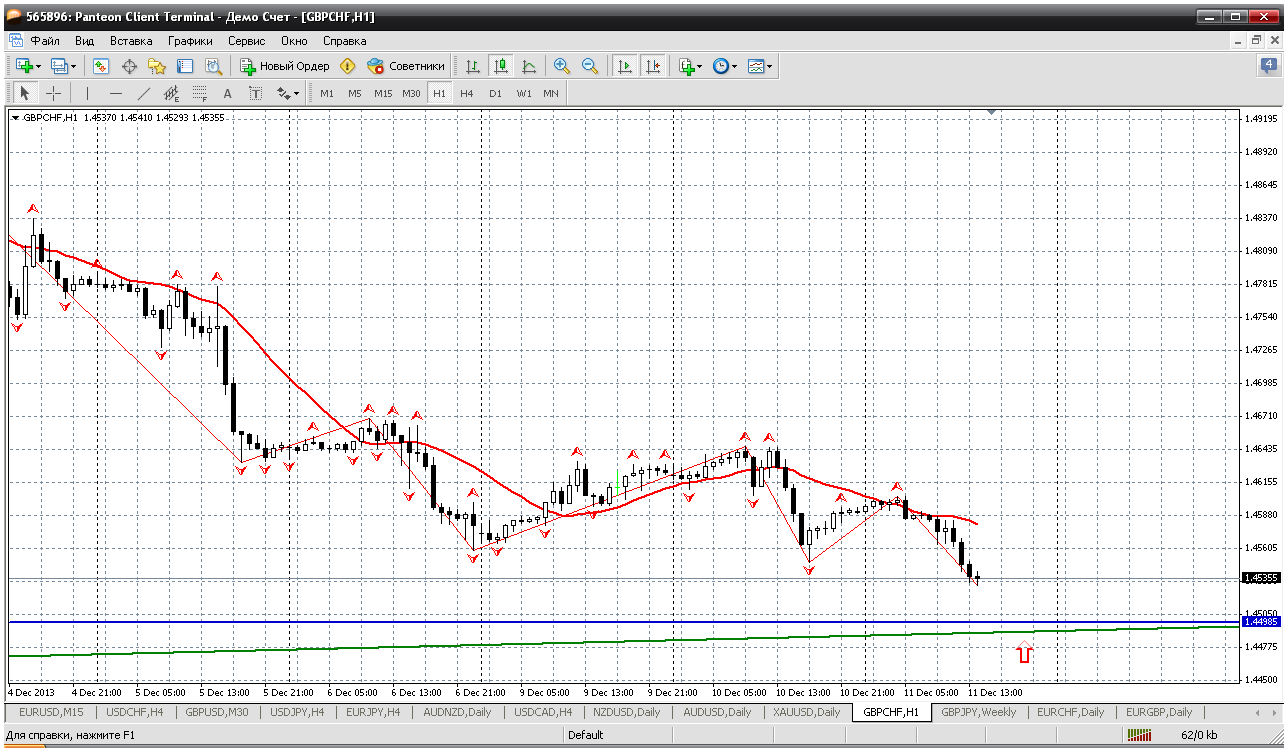This screenshot has width=1288, height=748.
Task: Open the notifications bubble showing 4
Action: pyautogui.click(x=1268, y=66)
